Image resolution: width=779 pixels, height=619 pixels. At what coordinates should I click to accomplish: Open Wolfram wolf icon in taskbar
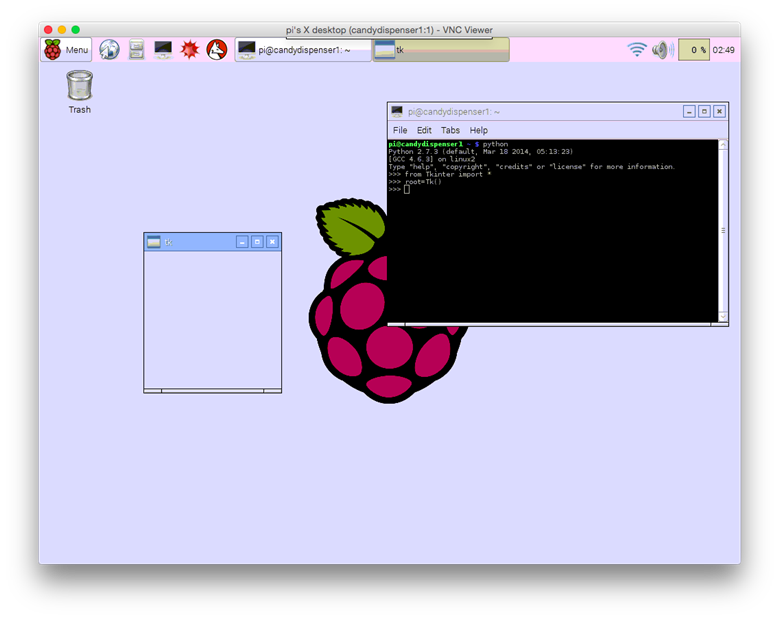click(x=217, y=50)
